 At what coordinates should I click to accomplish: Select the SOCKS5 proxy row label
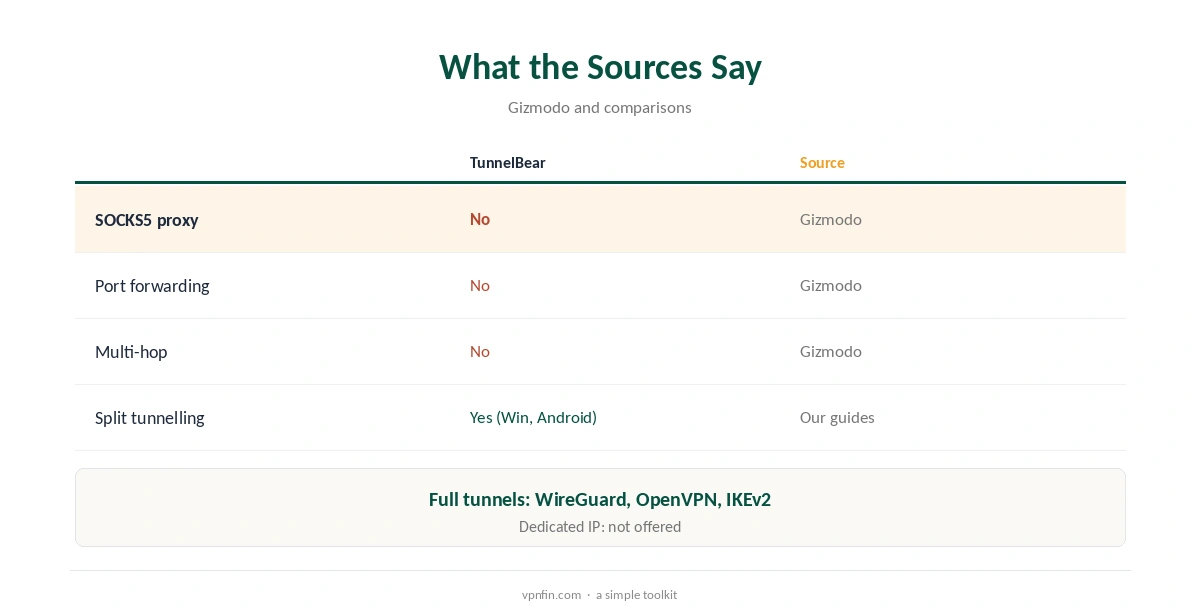tap(147, 220)
